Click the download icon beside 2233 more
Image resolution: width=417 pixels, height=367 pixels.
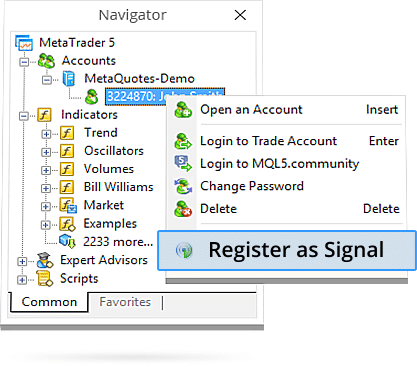pyautogui.click(x=68, y=242)
